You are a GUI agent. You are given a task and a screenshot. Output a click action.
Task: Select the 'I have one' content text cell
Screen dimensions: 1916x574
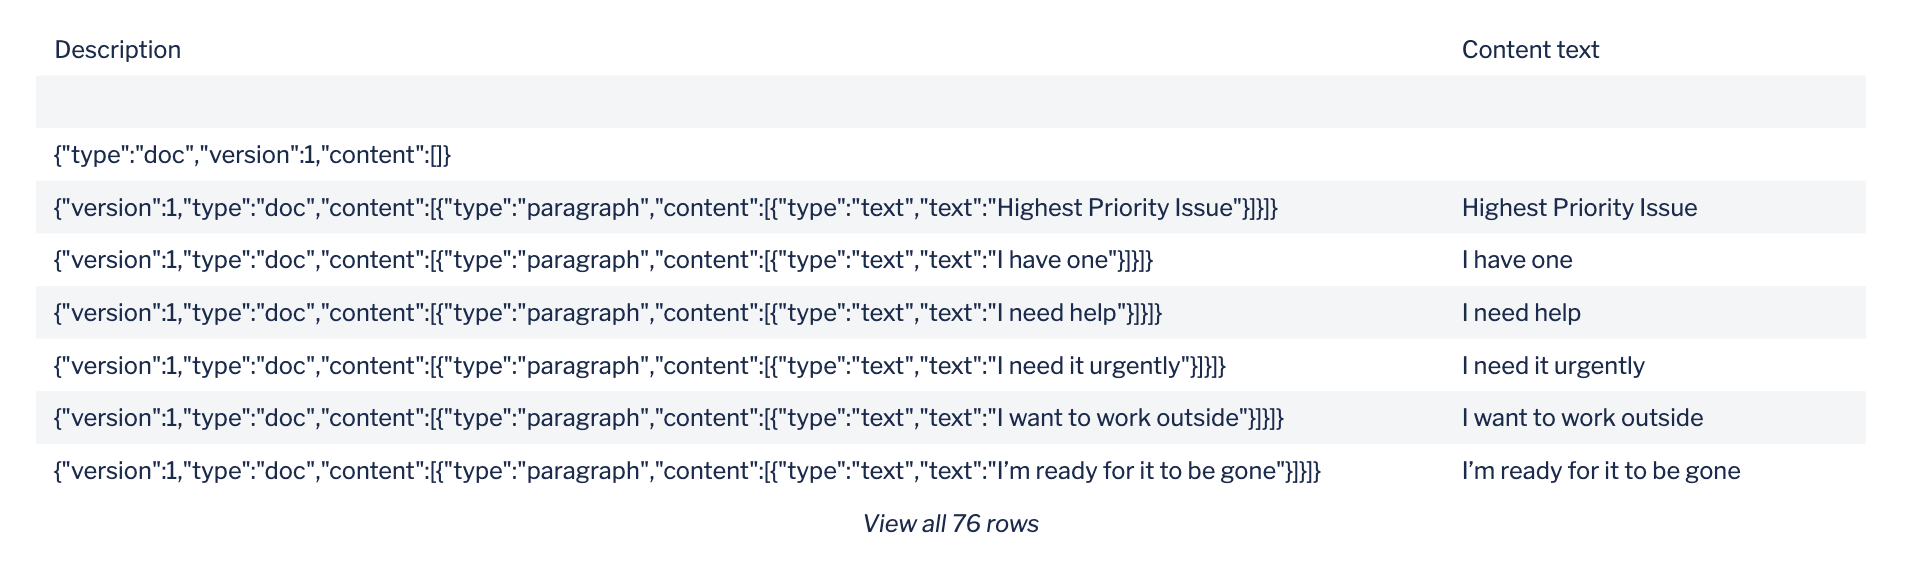pyautogui.click(x=1517, y=260)
